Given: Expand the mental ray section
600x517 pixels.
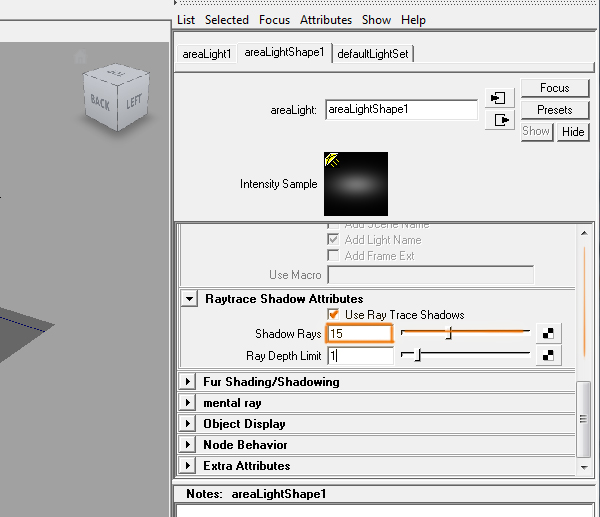Looking at the screenshot, I should 188,403.
